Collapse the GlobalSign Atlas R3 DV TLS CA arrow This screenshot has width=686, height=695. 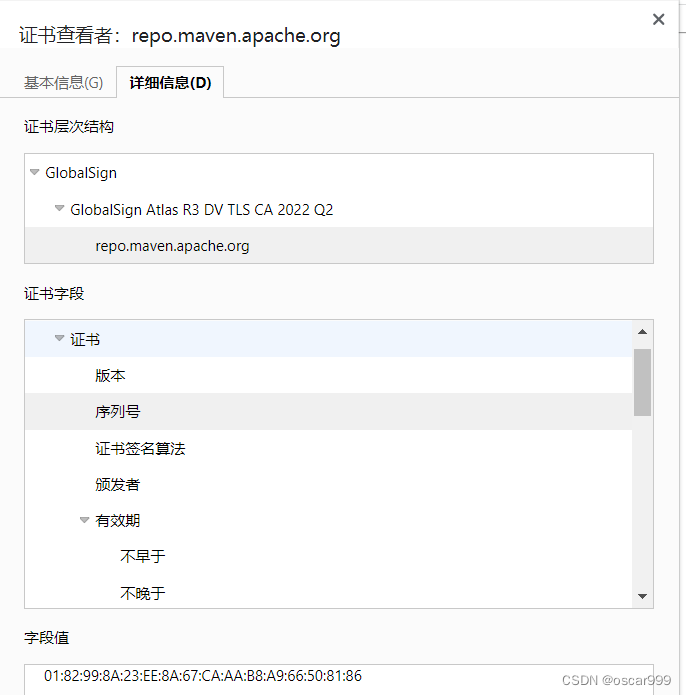point(59,208)
